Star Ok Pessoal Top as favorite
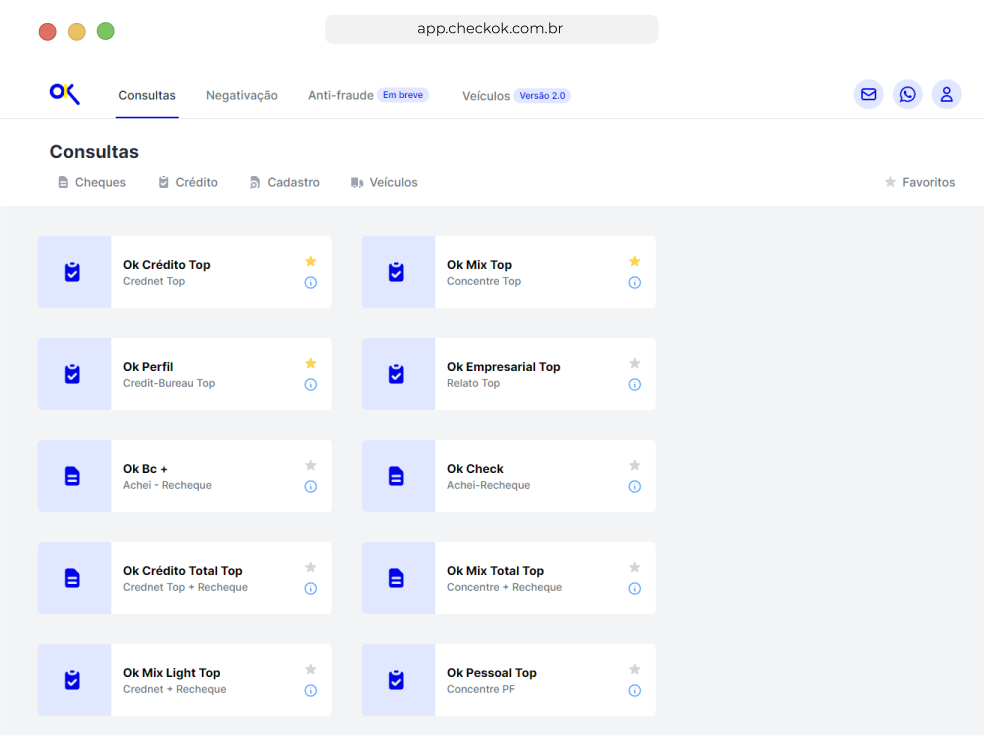 point(634,669)
